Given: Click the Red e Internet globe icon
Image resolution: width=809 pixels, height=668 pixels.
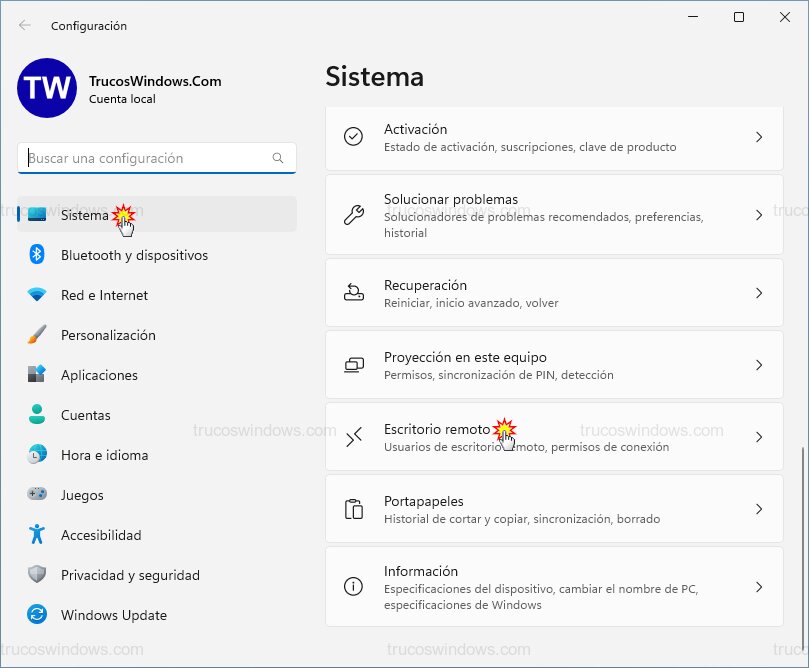Looking at the screenshot, I should tap(36, 295).
